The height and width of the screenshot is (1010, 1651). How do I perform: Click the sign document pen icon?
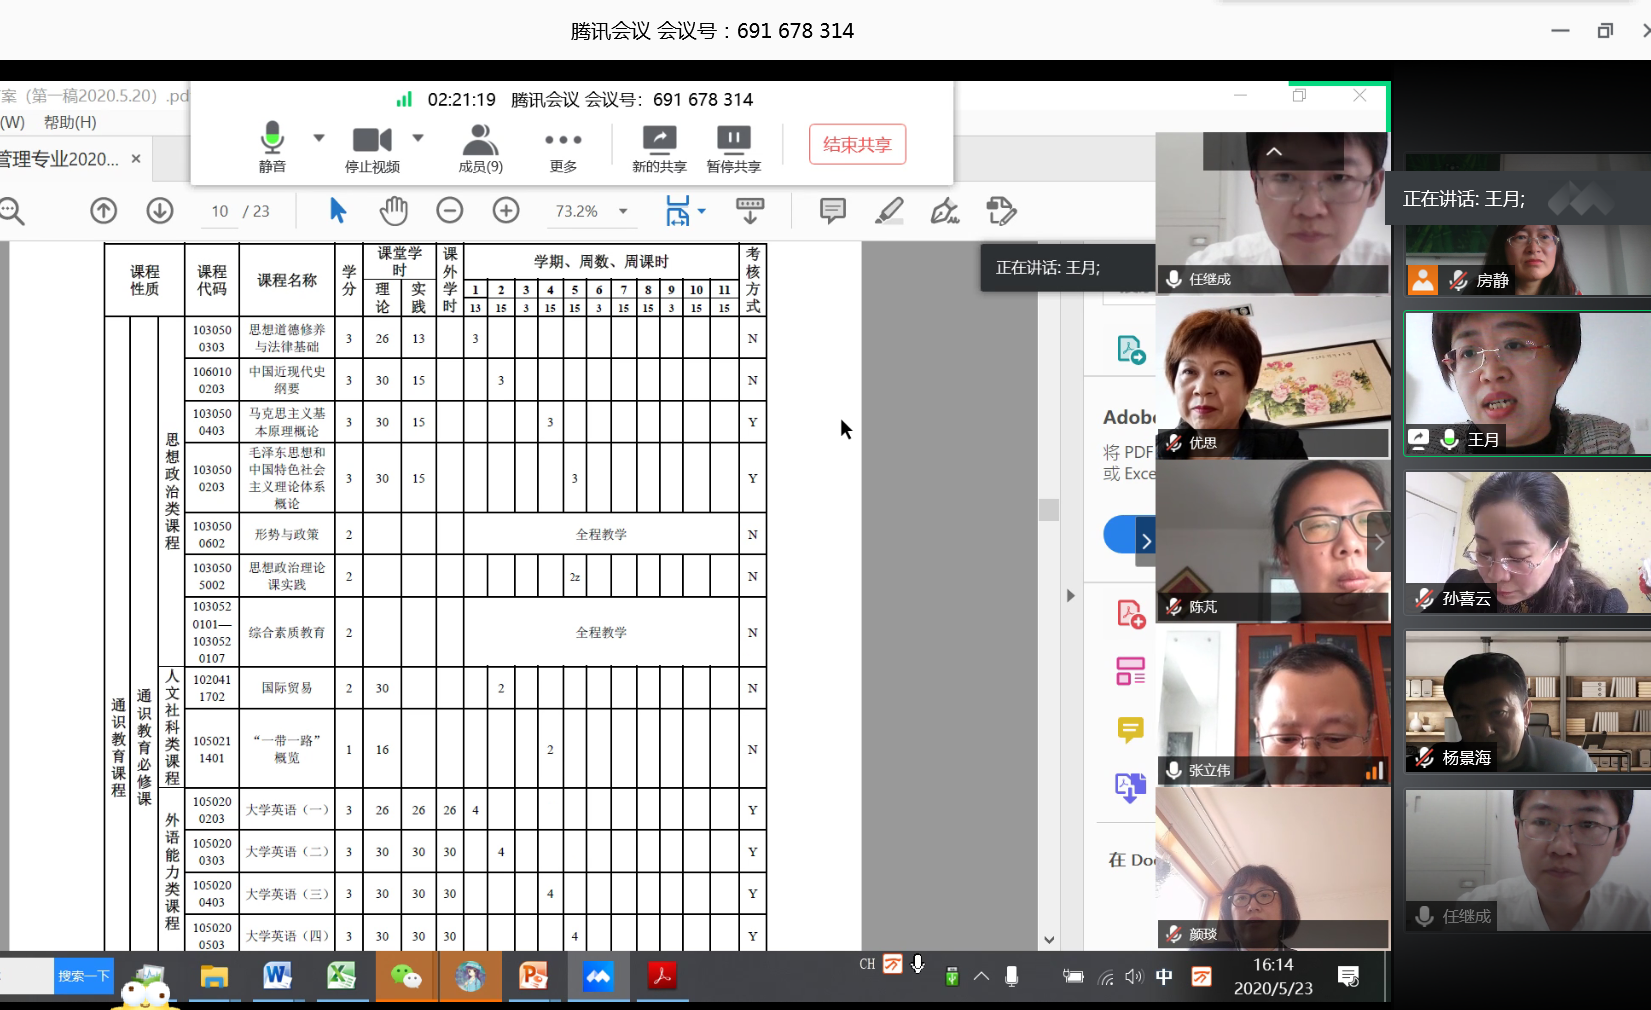point(945,211)
